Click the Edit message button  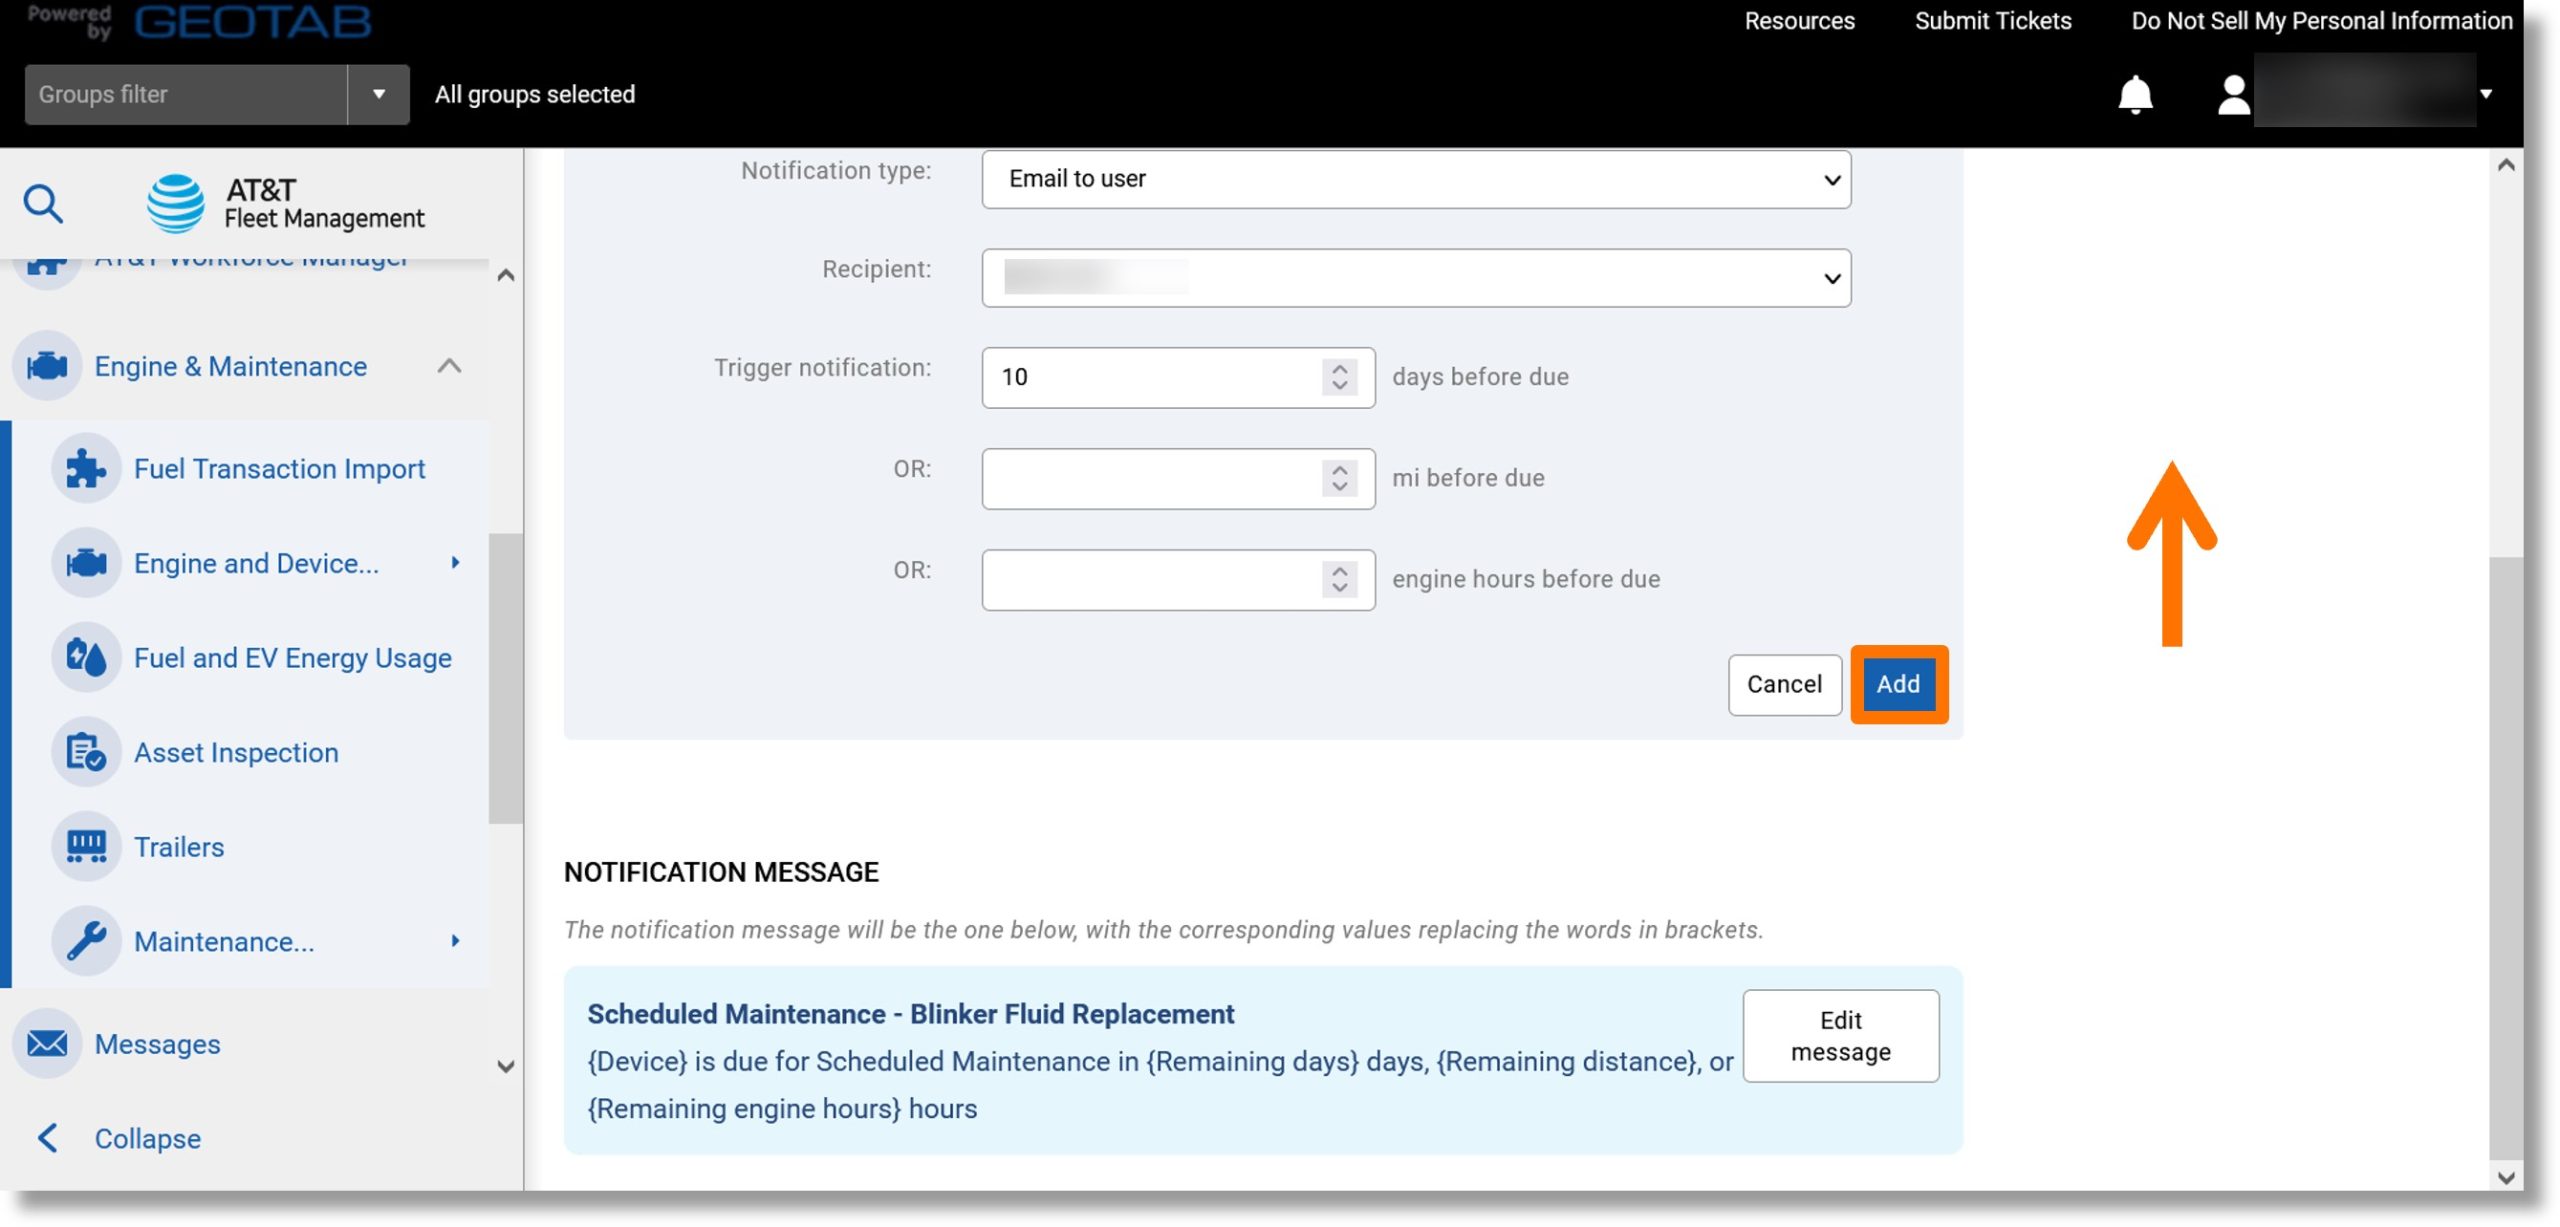[x=1840, y=1034]
